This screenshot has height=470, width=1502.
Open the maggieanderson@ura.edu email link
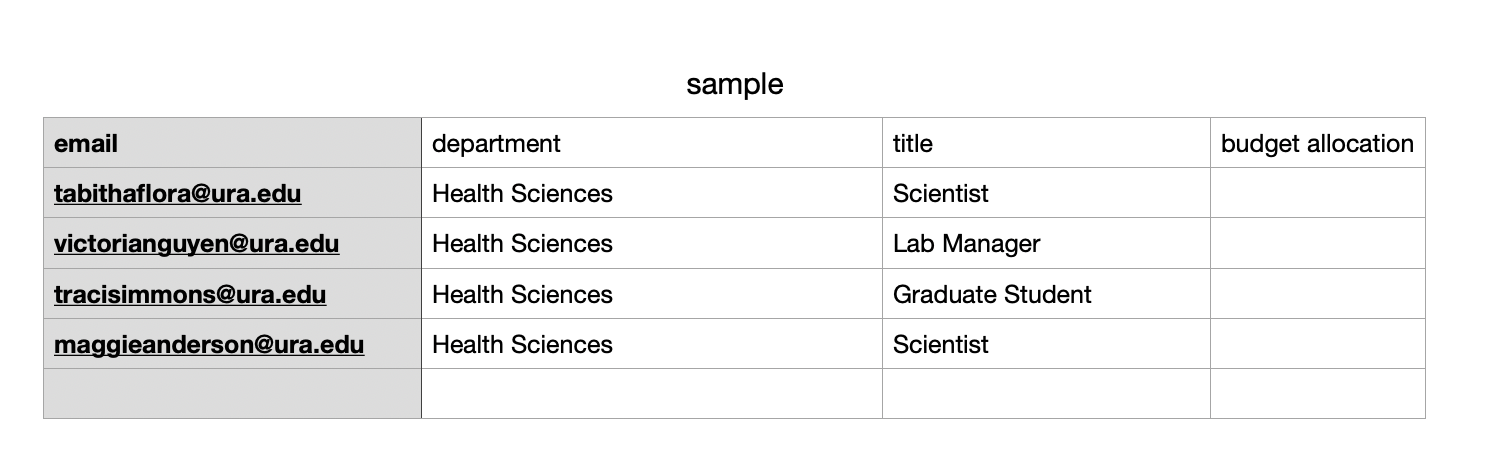209,344
